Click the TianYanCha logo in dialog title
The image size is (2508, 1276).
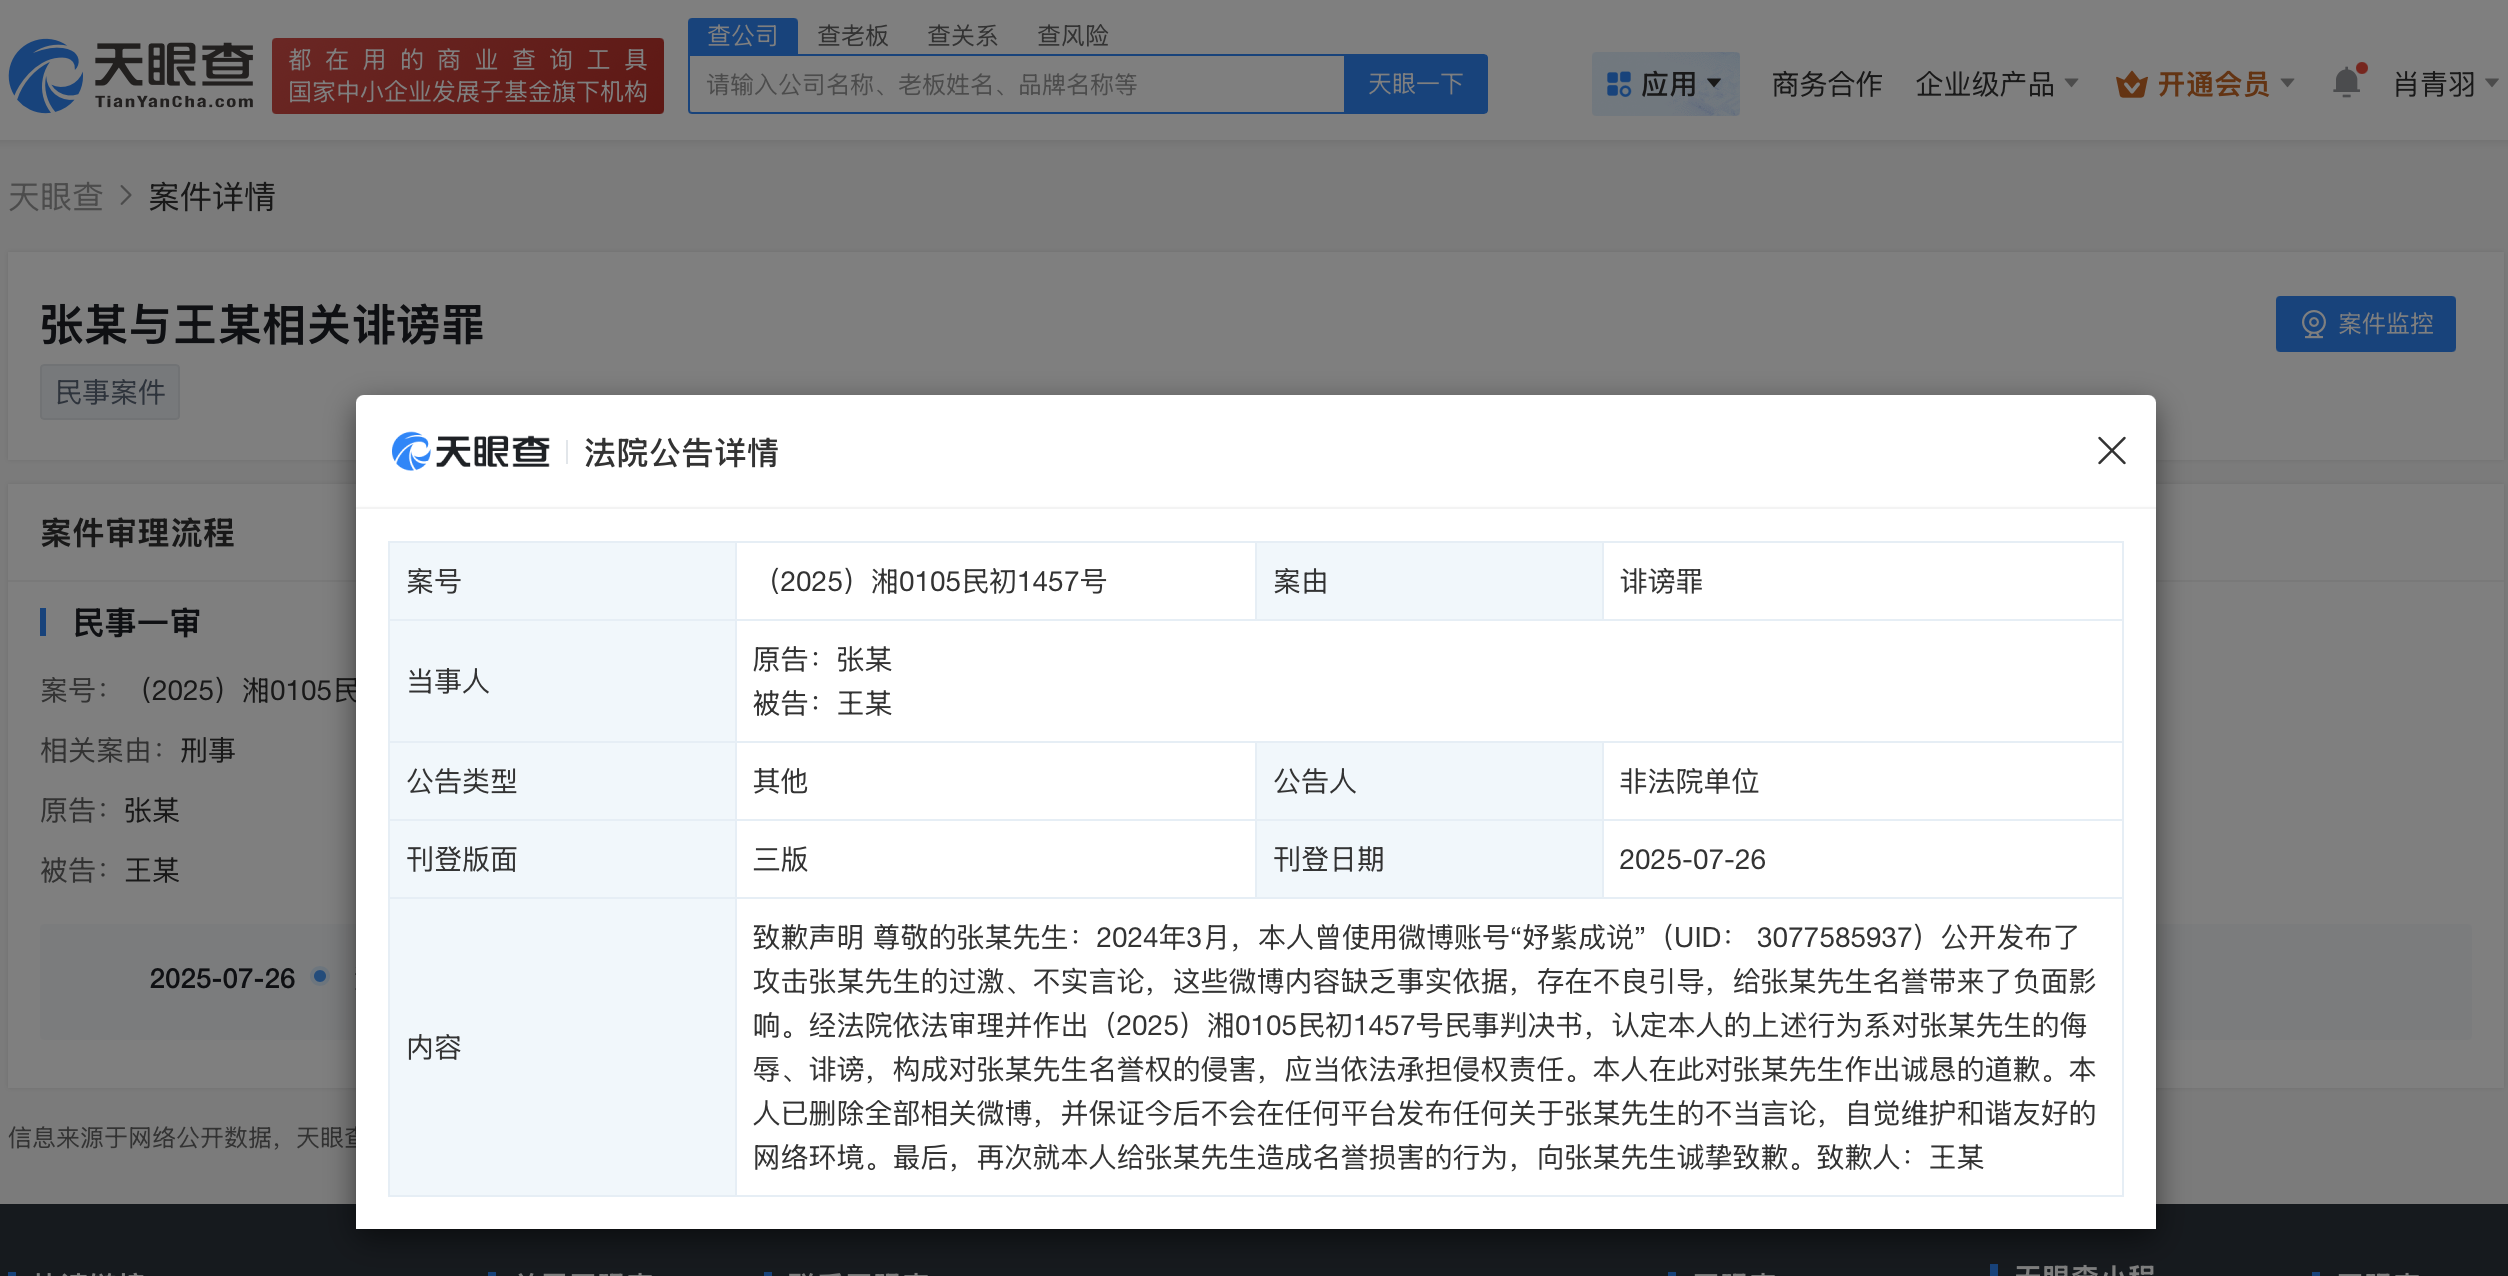click(x=471, y=452)
